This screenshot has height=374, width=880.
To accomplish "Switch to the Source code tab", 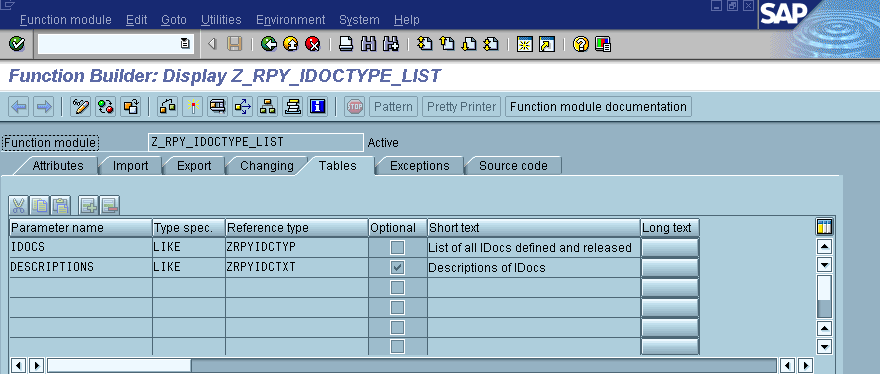I will tap(513, 166).
